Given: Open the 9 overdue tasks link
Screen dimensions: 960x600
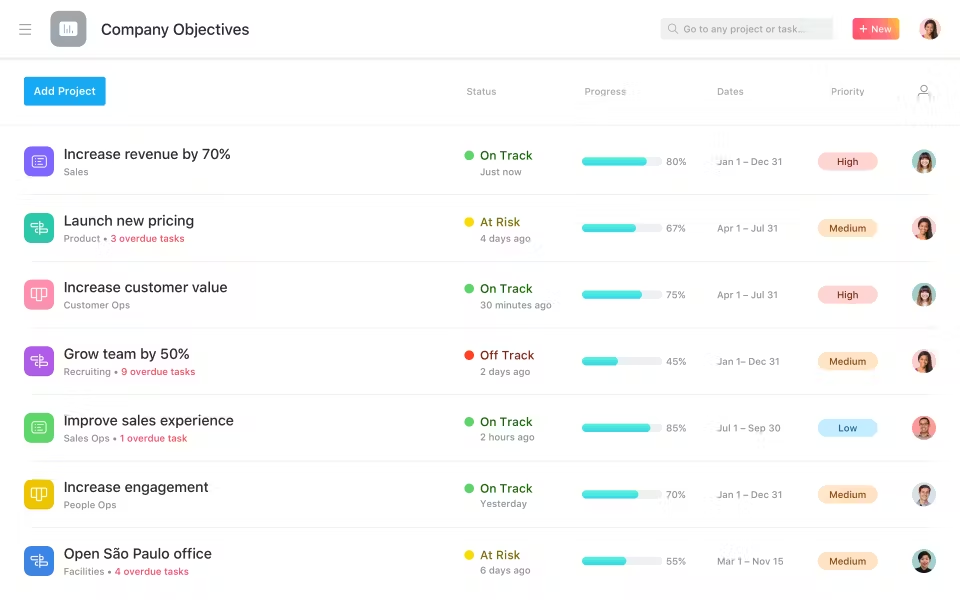Looking at the screenshot, I should click(158, 372).
